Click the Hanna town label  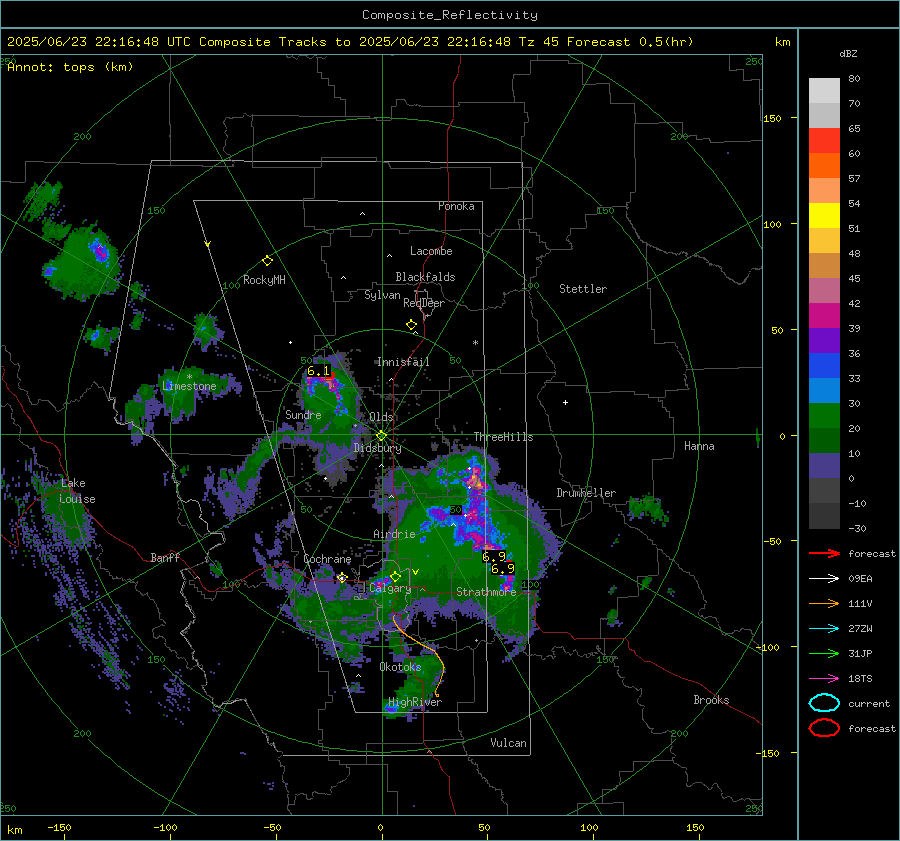pos(699,446)
